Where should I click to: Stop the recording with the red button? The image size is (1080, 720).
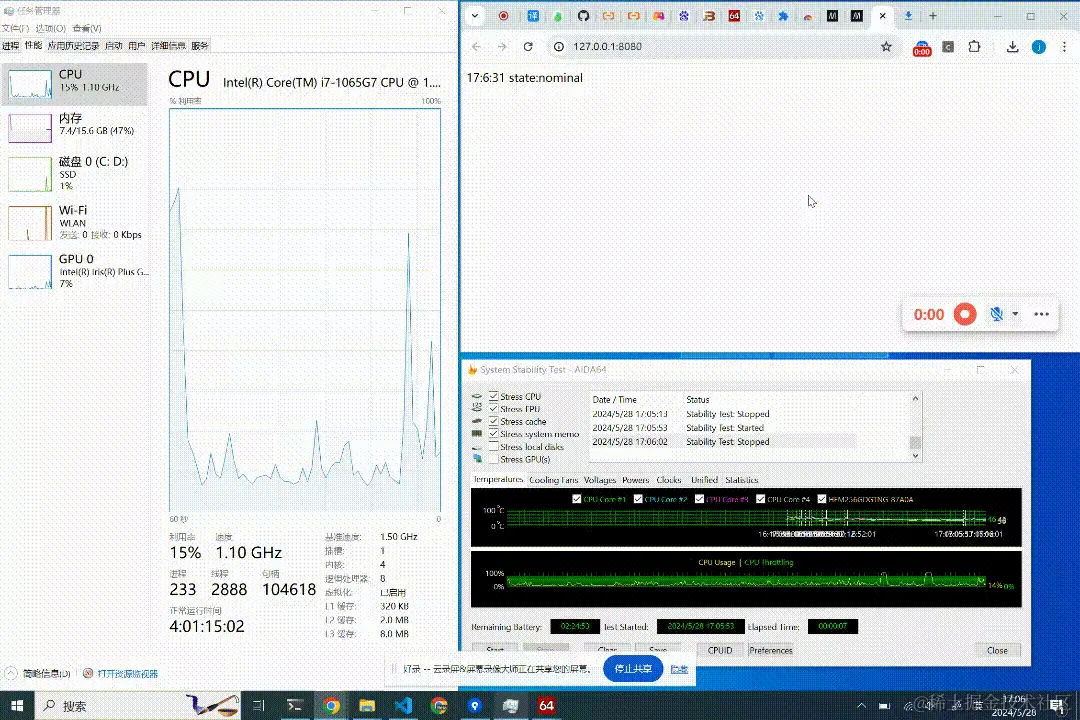click(x=965, y=314)
